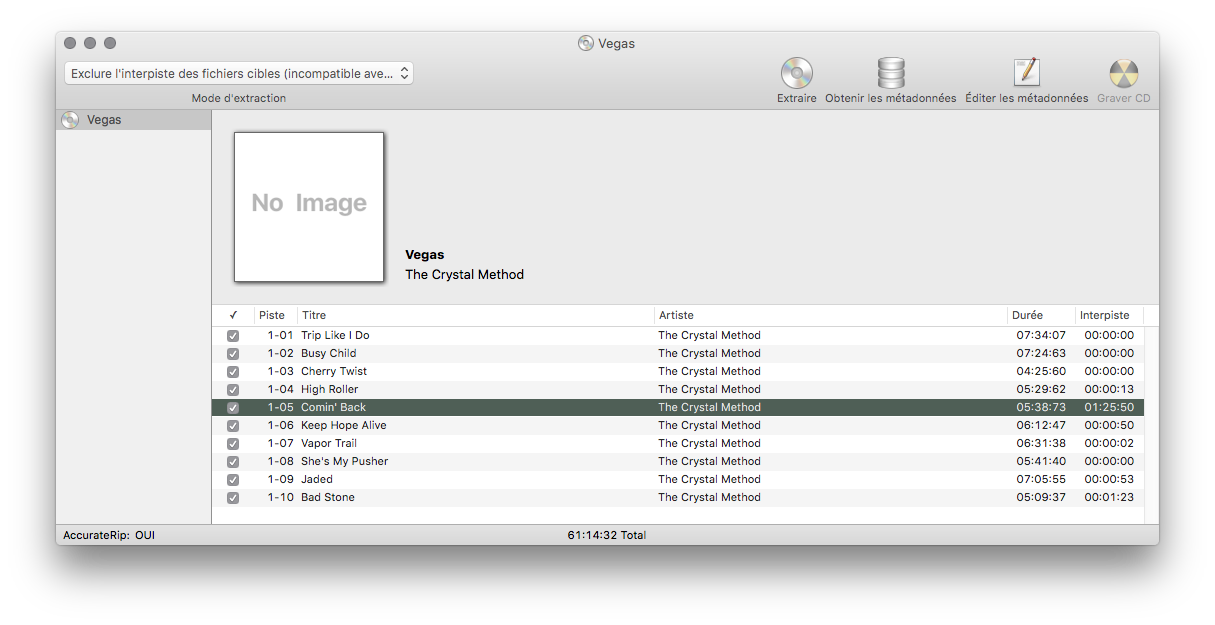Uncheck track 1-02 Busy Child
This screenshot has height=625, width=1215.
(x=233, y=354)
